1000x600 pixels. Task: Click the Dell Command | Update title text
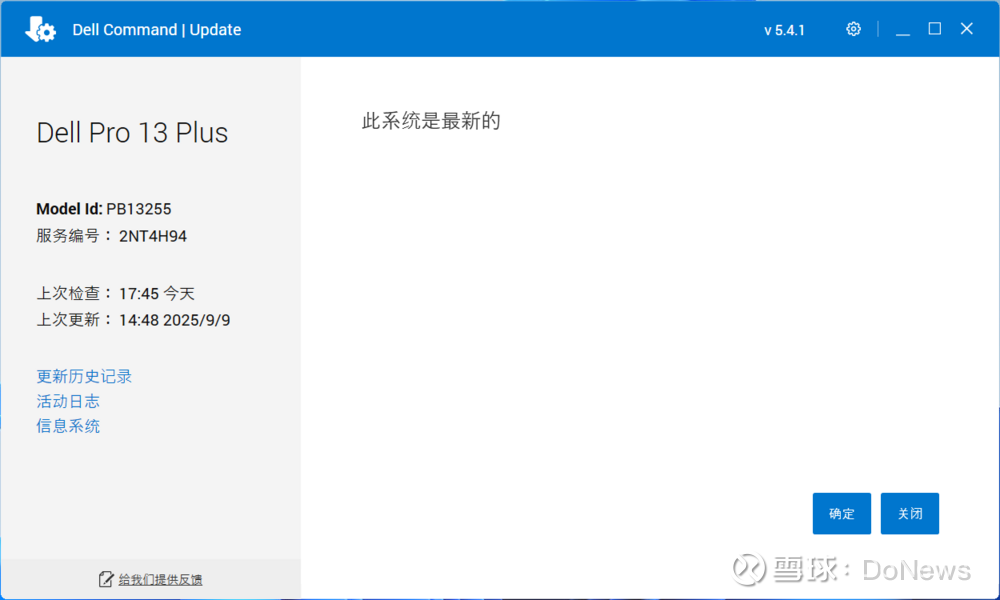click(x=157, y=30)
